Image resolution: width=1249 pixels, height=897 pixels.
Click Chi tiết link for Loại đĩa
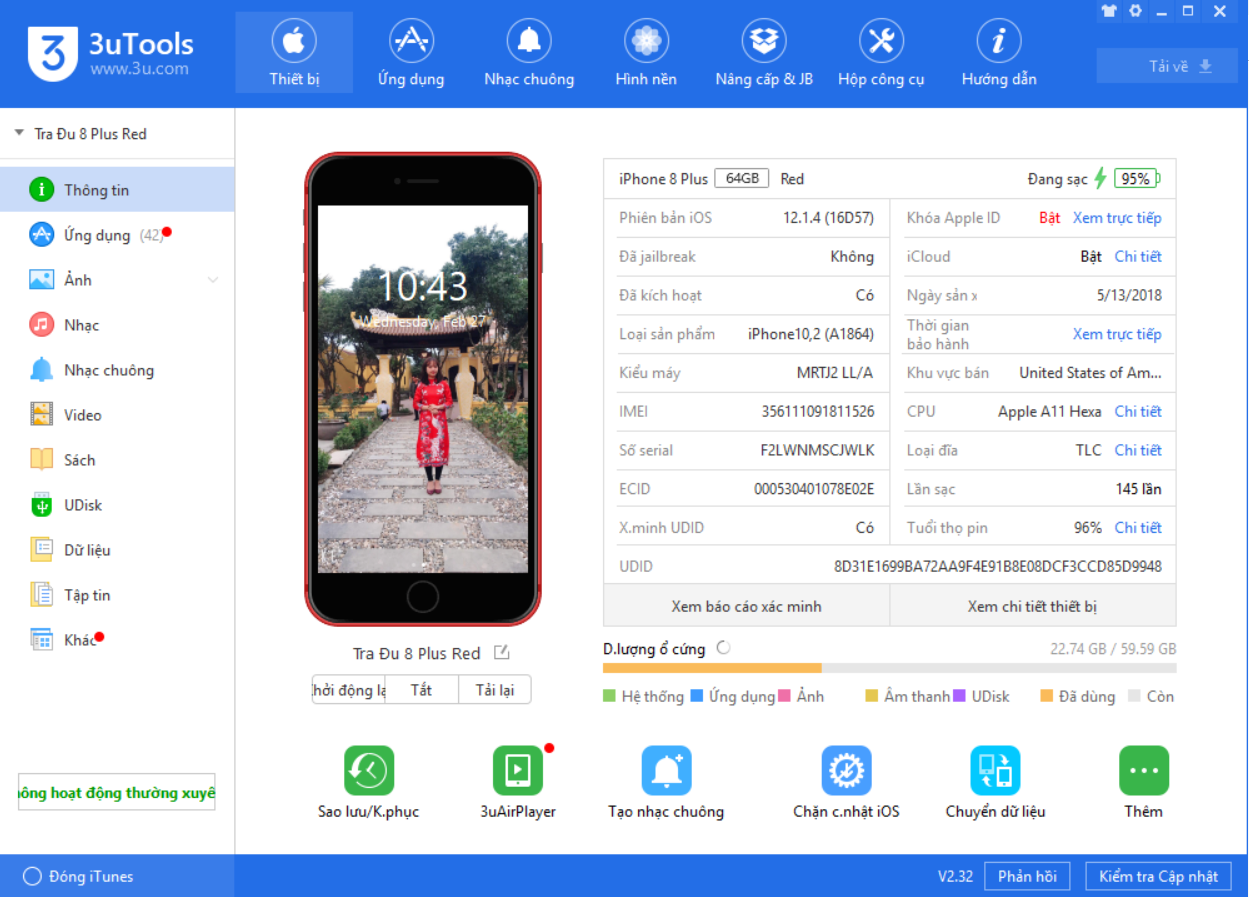pos(1138,451)
